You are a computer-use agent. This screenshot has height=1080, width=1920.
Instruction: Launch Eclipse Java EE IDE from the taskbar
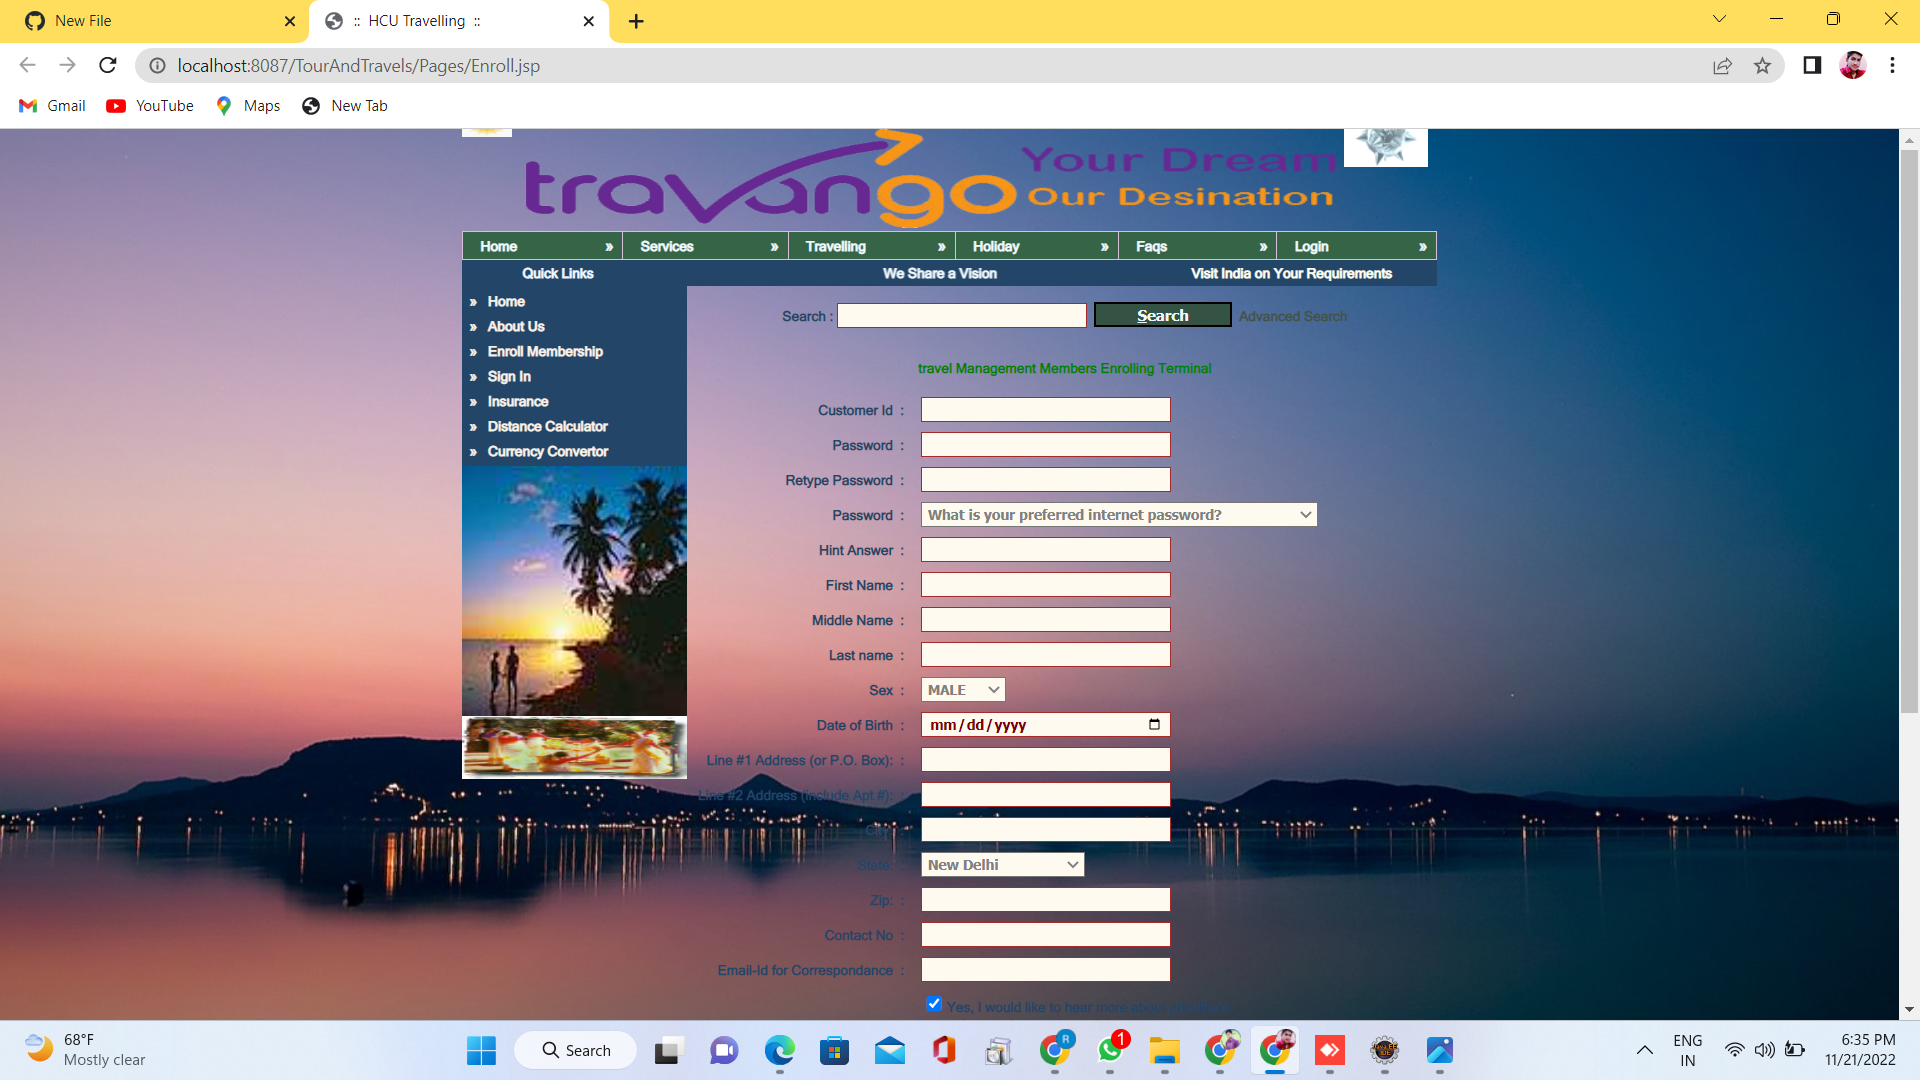pyautogui.click(x=1385, y=1050)
